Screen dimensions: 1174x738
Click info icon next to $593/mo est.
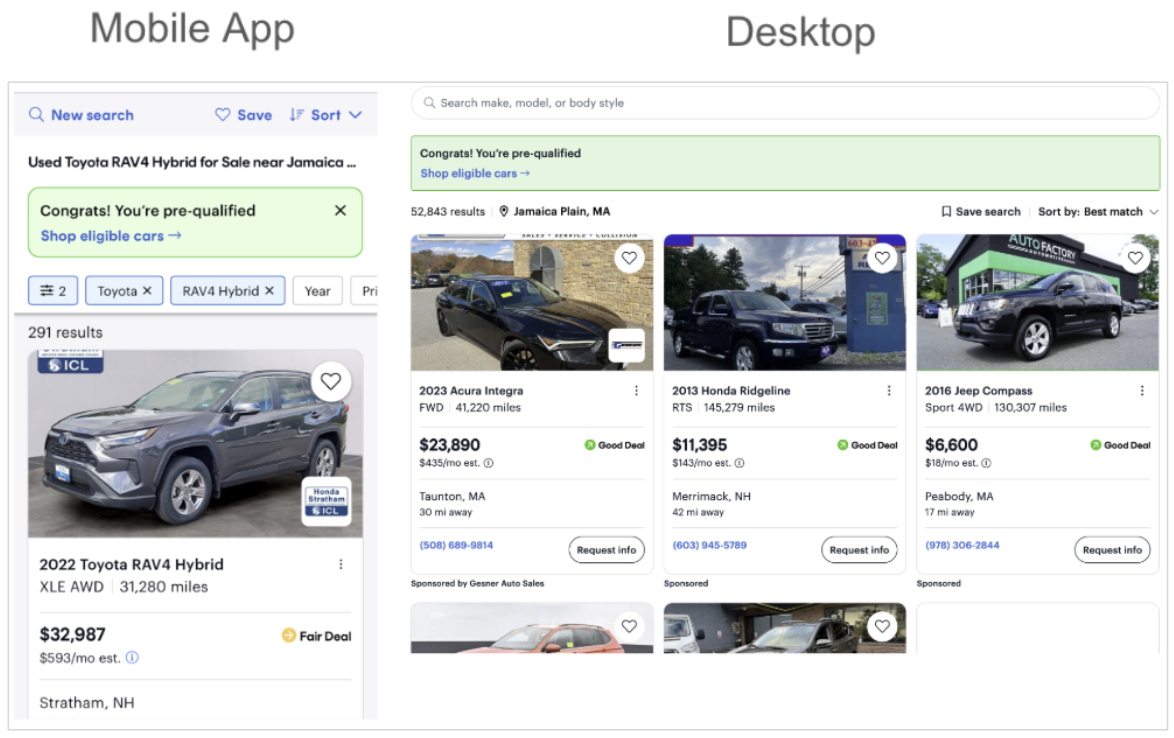133,657
